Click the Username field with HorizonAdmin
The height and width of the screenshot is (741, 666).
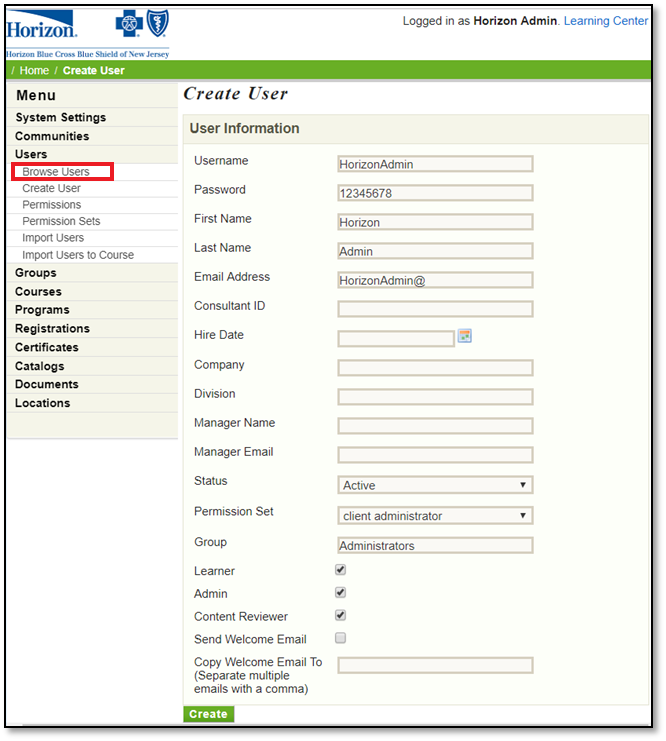(435, 164)
